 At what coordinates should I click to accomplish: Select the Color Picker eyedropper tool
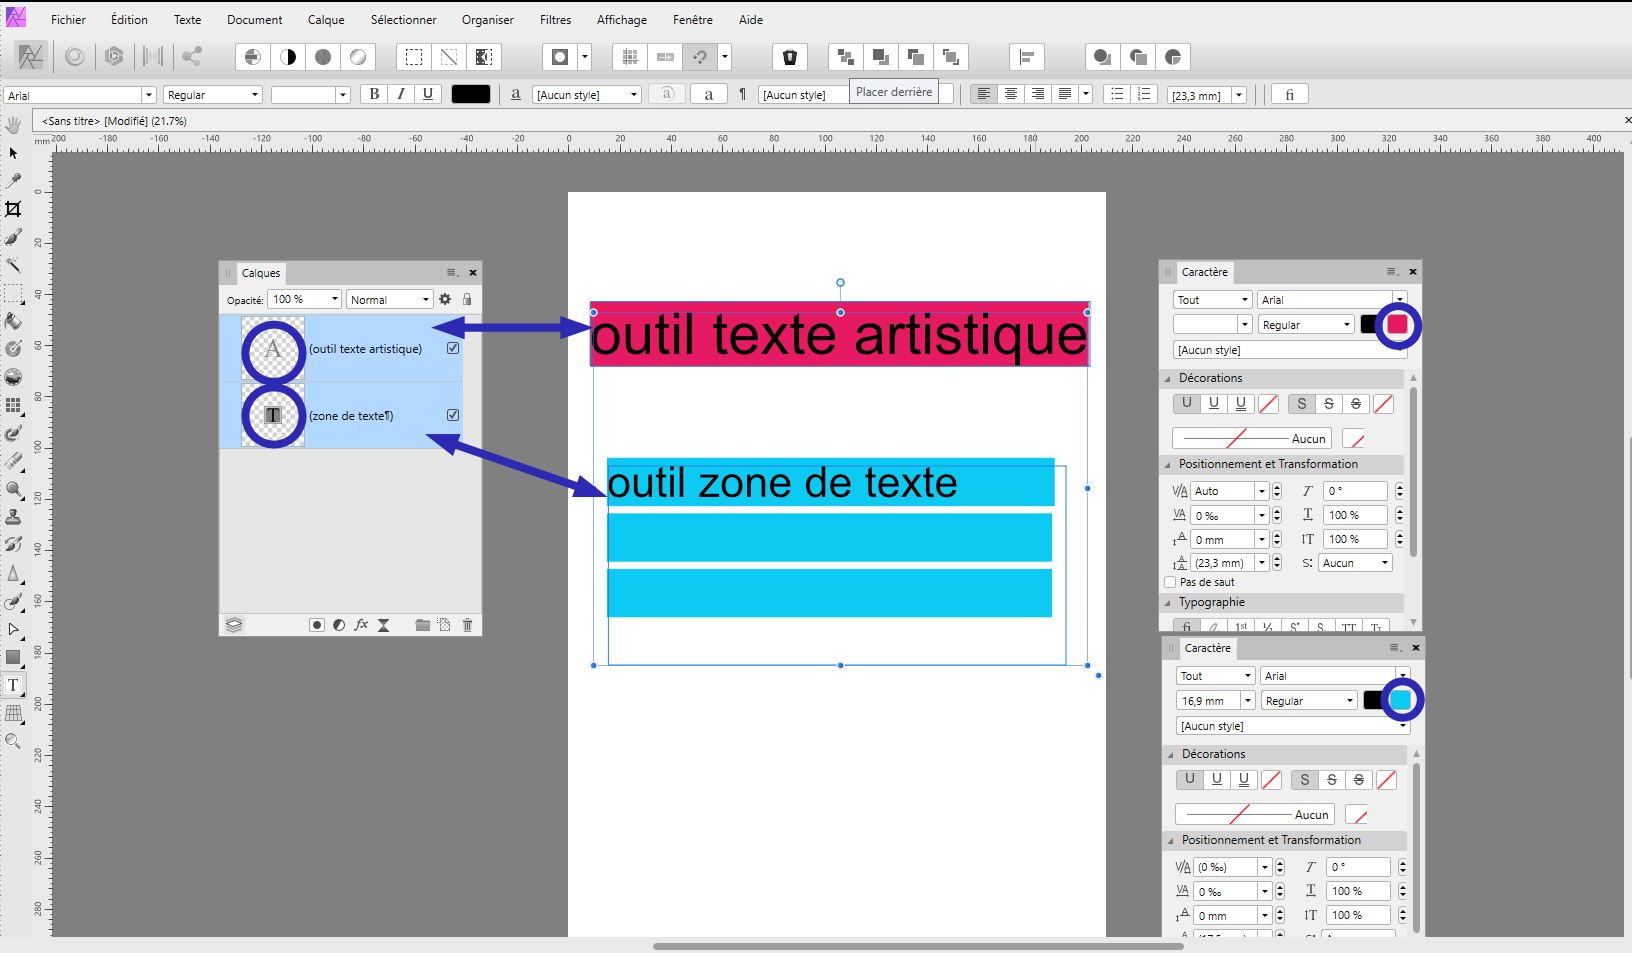pos(13,181)
